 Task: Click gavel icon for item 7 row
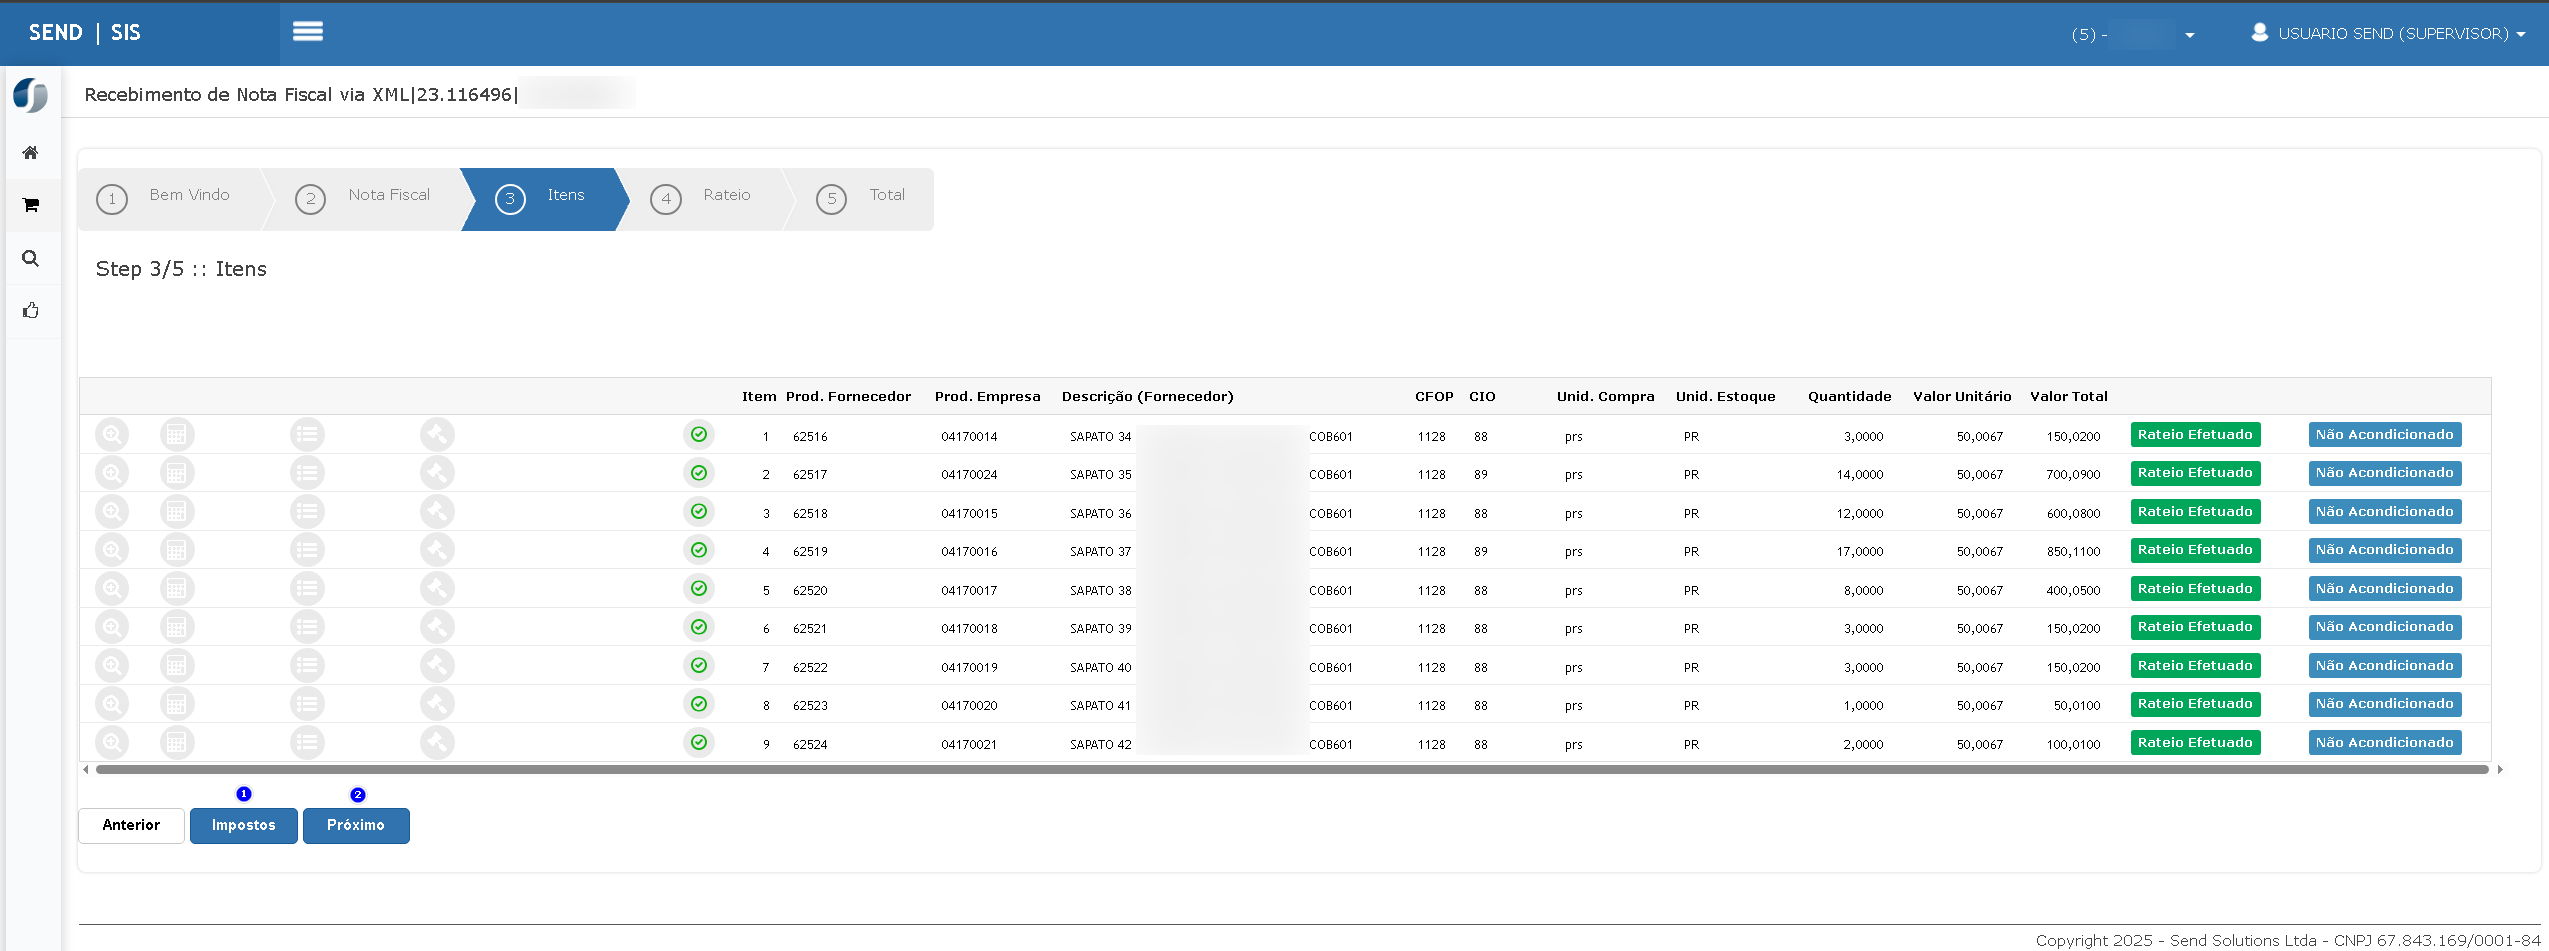tap(437, 666)
